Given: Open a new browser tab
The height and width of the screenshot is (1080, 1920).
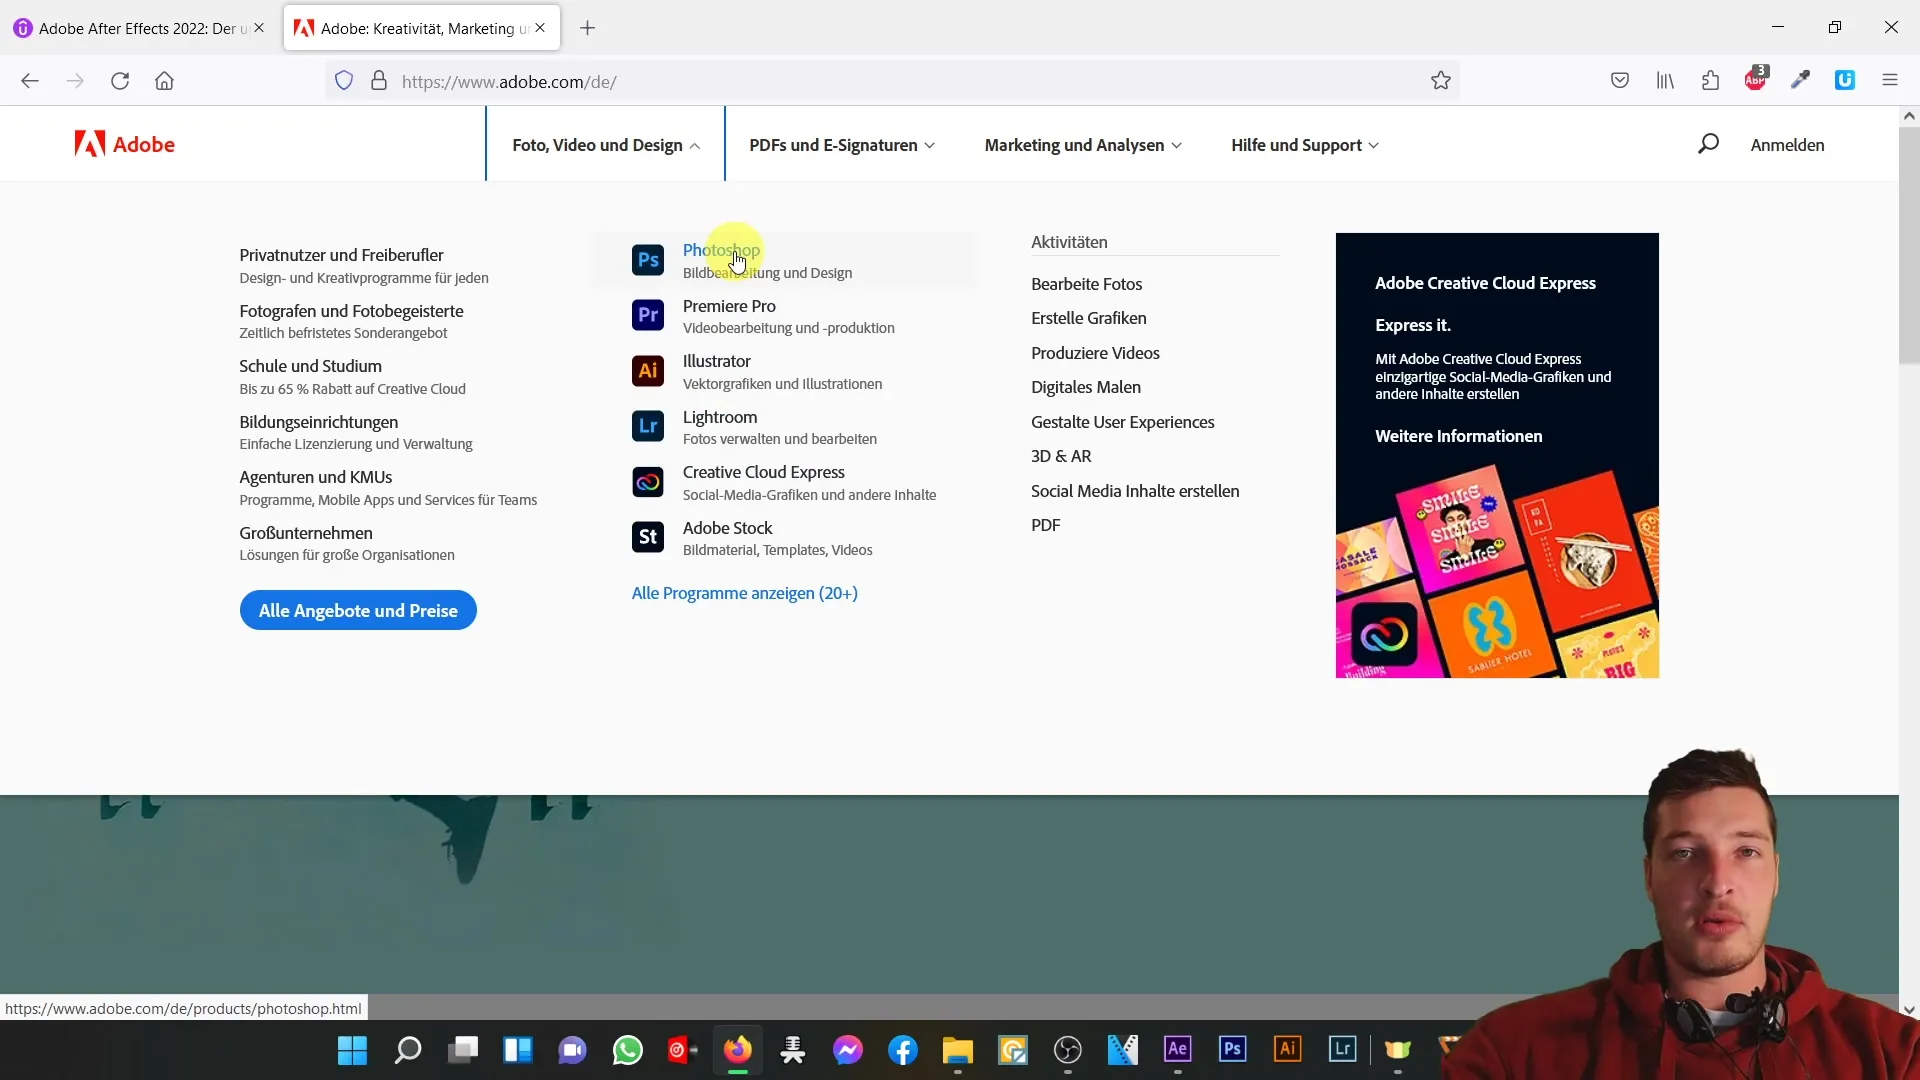Looking at the screenshot, I should [x=588, y=28].
